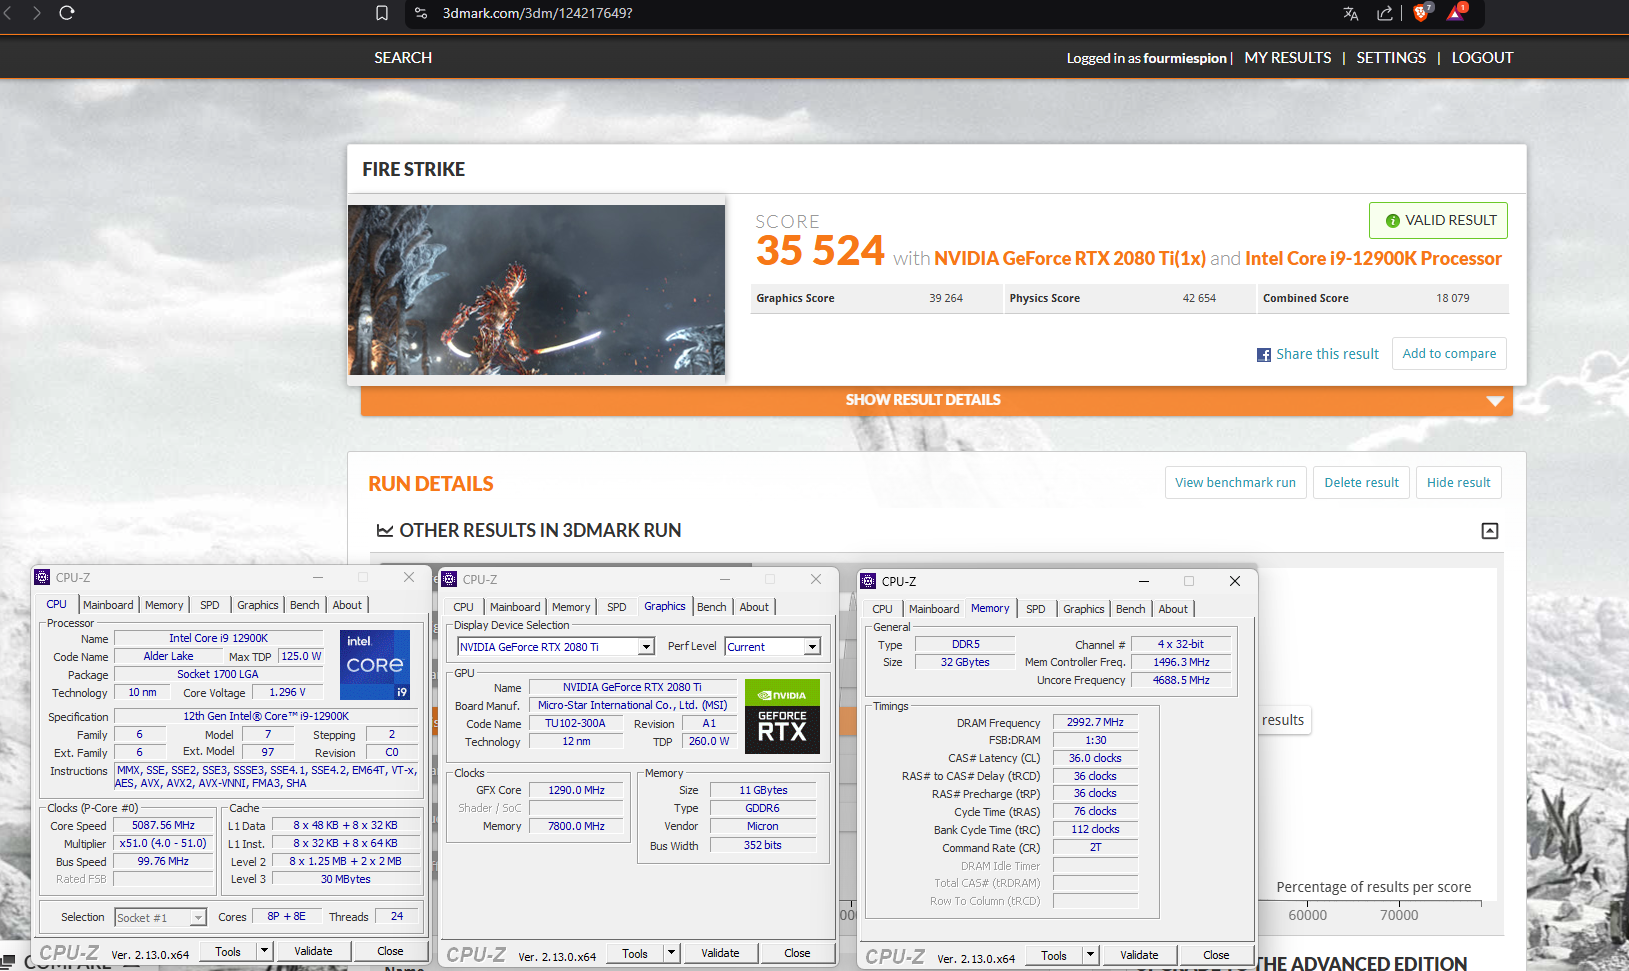
Task: Click the DRAM Frequency value 2992.7 MHz
Action: (1095, 722)
